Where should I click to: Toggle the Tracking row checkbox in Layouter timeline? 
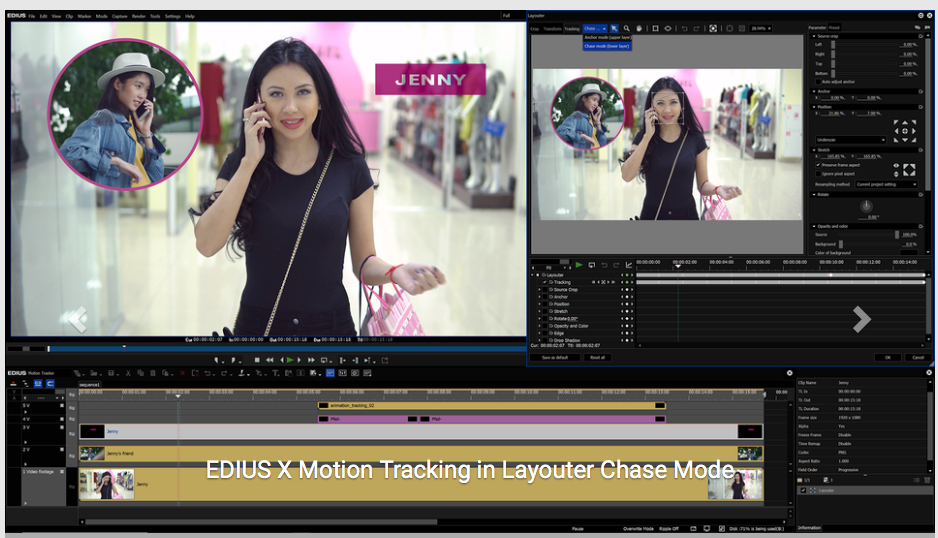(544, 282)
